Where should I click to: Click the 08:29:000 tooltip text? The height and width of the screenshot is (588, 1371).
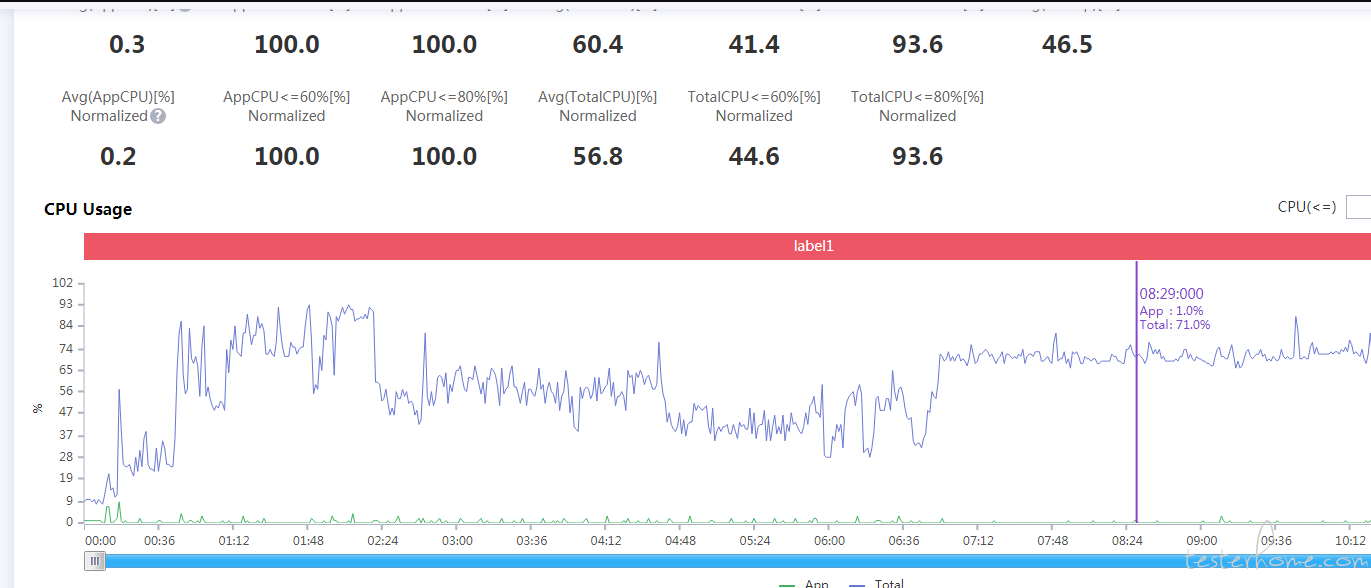pyautogui.click(x=1171, y=294)
